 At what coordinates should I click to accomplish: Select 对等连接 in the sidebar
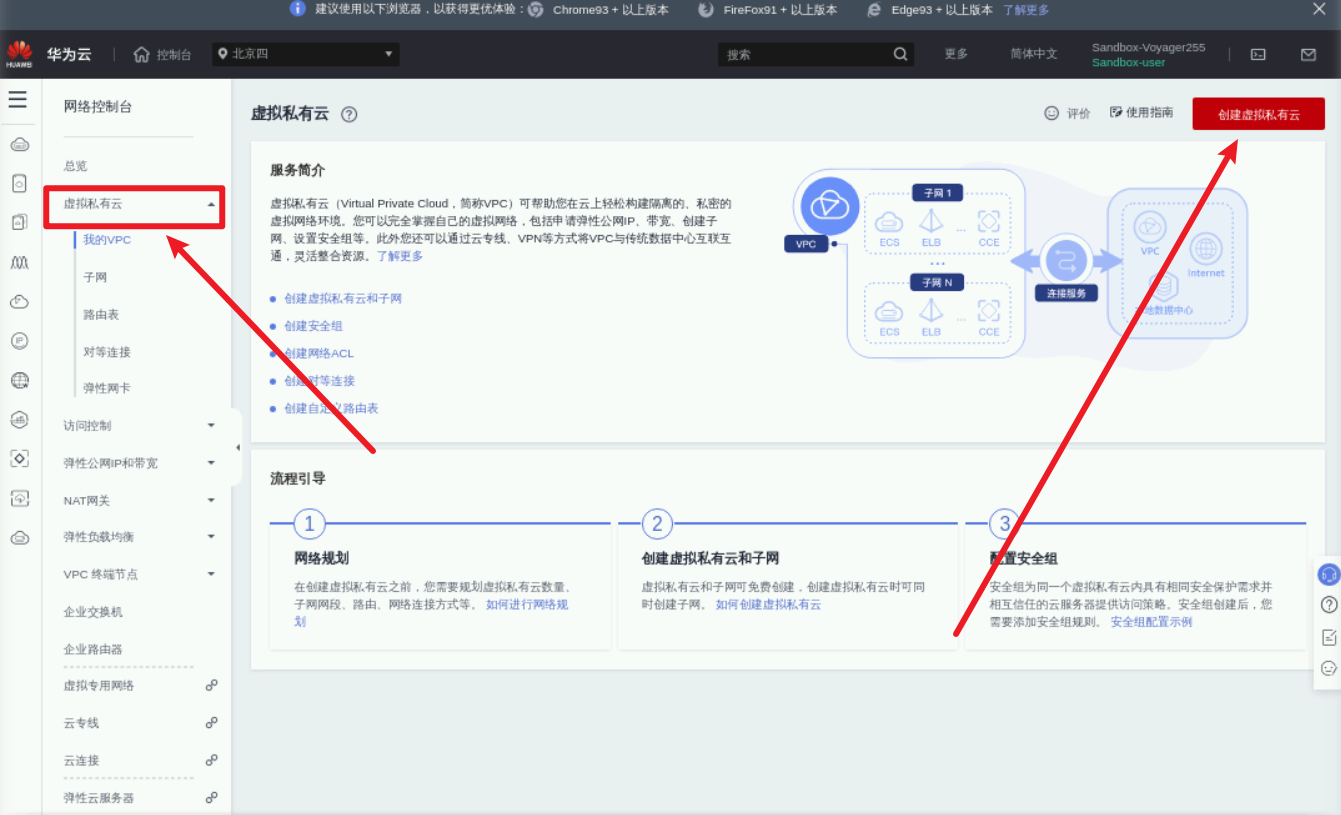point(107,352)
